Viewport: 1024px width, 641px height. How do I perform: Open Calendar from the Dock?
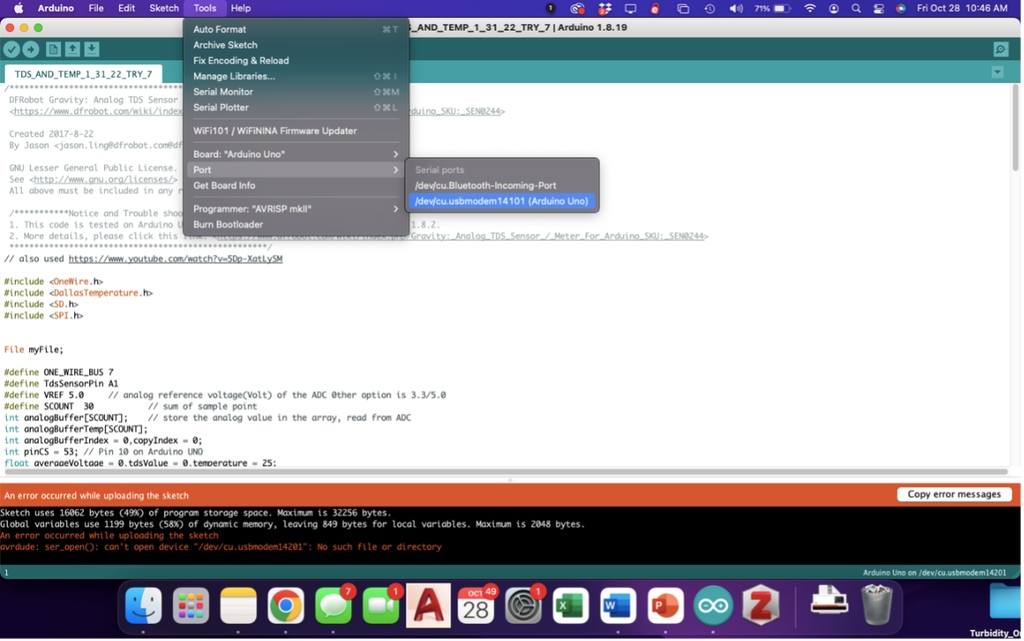(476, 606)
